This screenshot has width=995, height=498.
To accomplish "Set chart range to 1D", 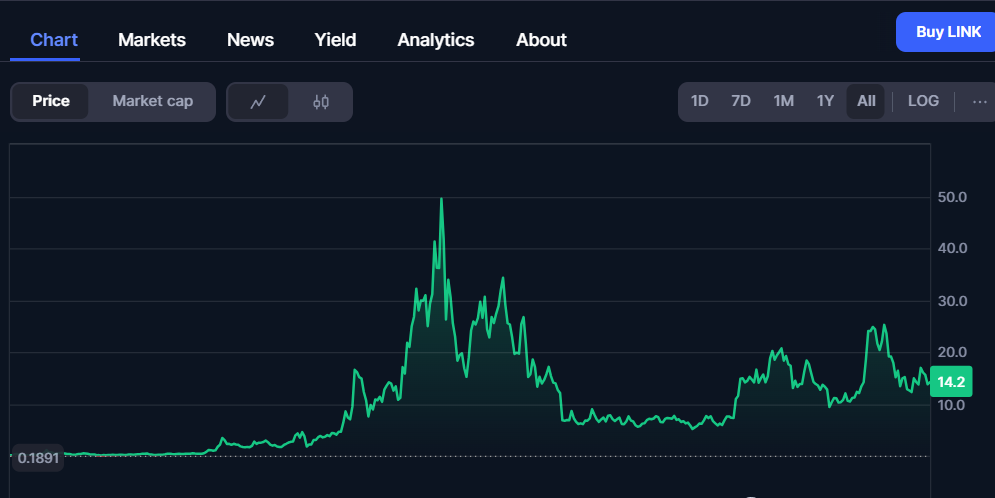I will pos(699,101).
